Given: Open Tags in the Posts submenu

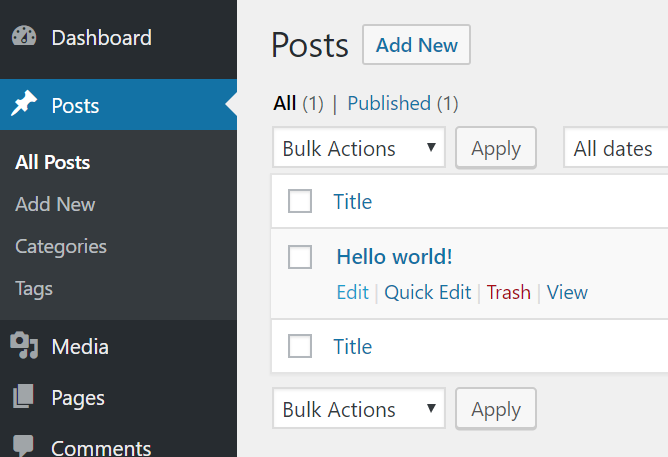Looking at the screenshot, I should point(34,288).
